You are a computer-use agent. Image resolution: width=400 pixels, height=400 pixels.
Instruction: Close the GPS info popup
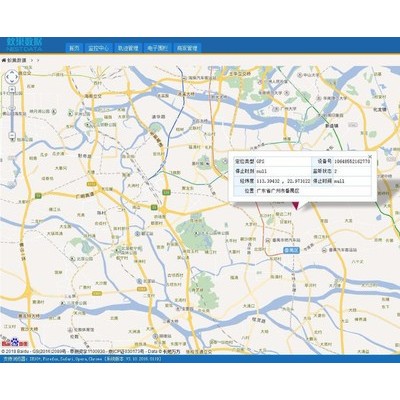(370, 156)
